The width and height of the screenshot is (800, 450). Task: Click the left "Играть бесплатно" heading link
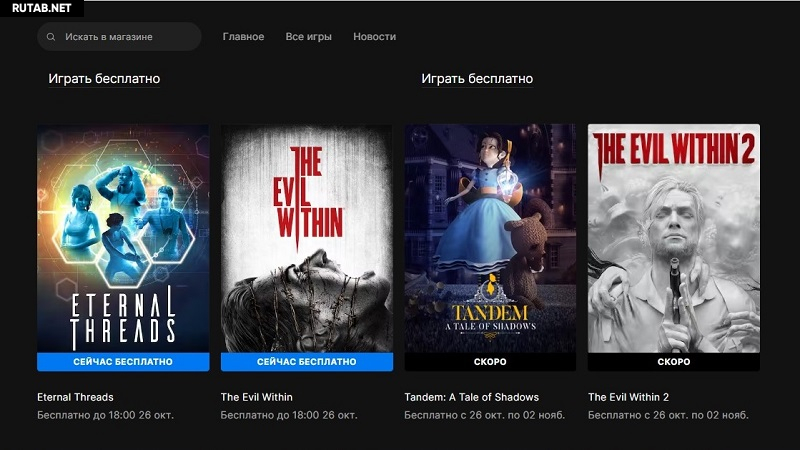click(104, 78)
